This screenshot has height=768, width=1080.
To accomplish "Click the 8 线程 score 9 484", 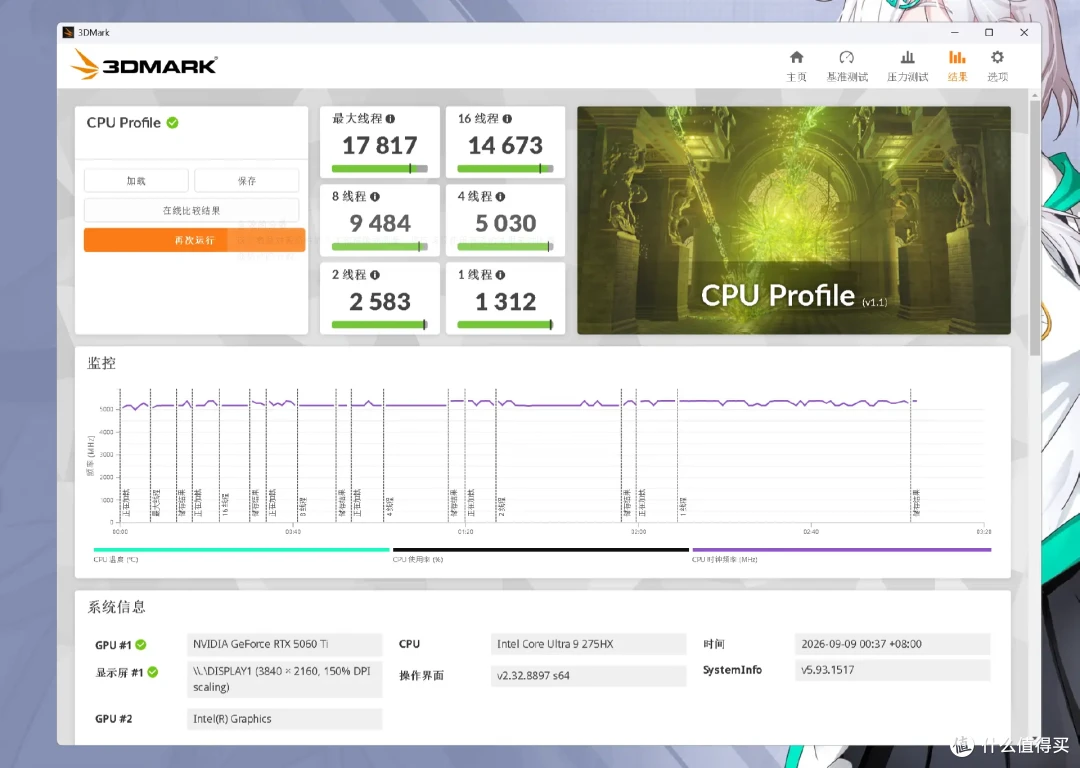I will [380, 223].
